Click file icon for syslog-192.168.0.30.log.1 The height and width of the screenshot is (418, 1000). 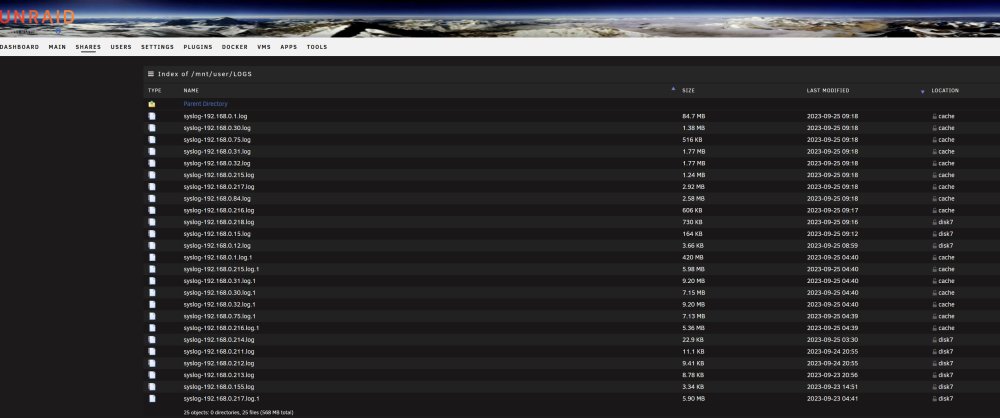[x=152, y=292]
